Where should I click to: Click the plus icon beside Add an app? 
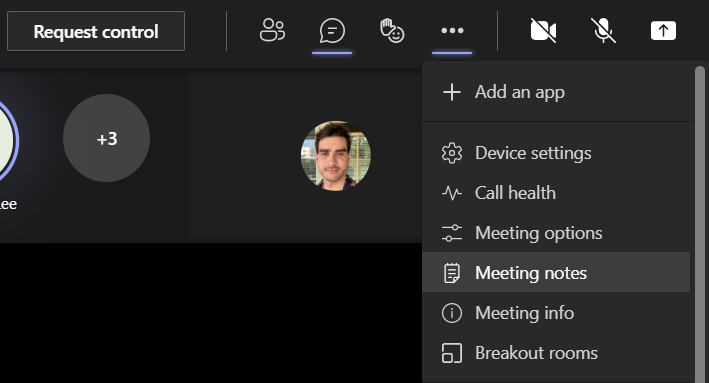(452, 92)
